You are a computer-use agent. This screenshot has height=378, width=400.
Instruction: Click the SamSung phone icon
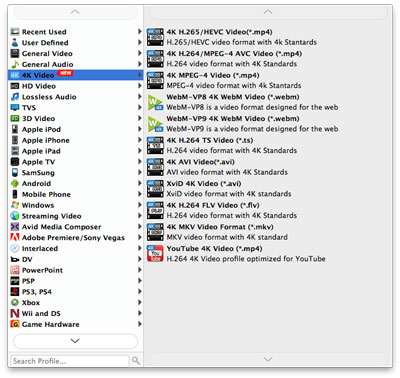[x=15, y=173]
